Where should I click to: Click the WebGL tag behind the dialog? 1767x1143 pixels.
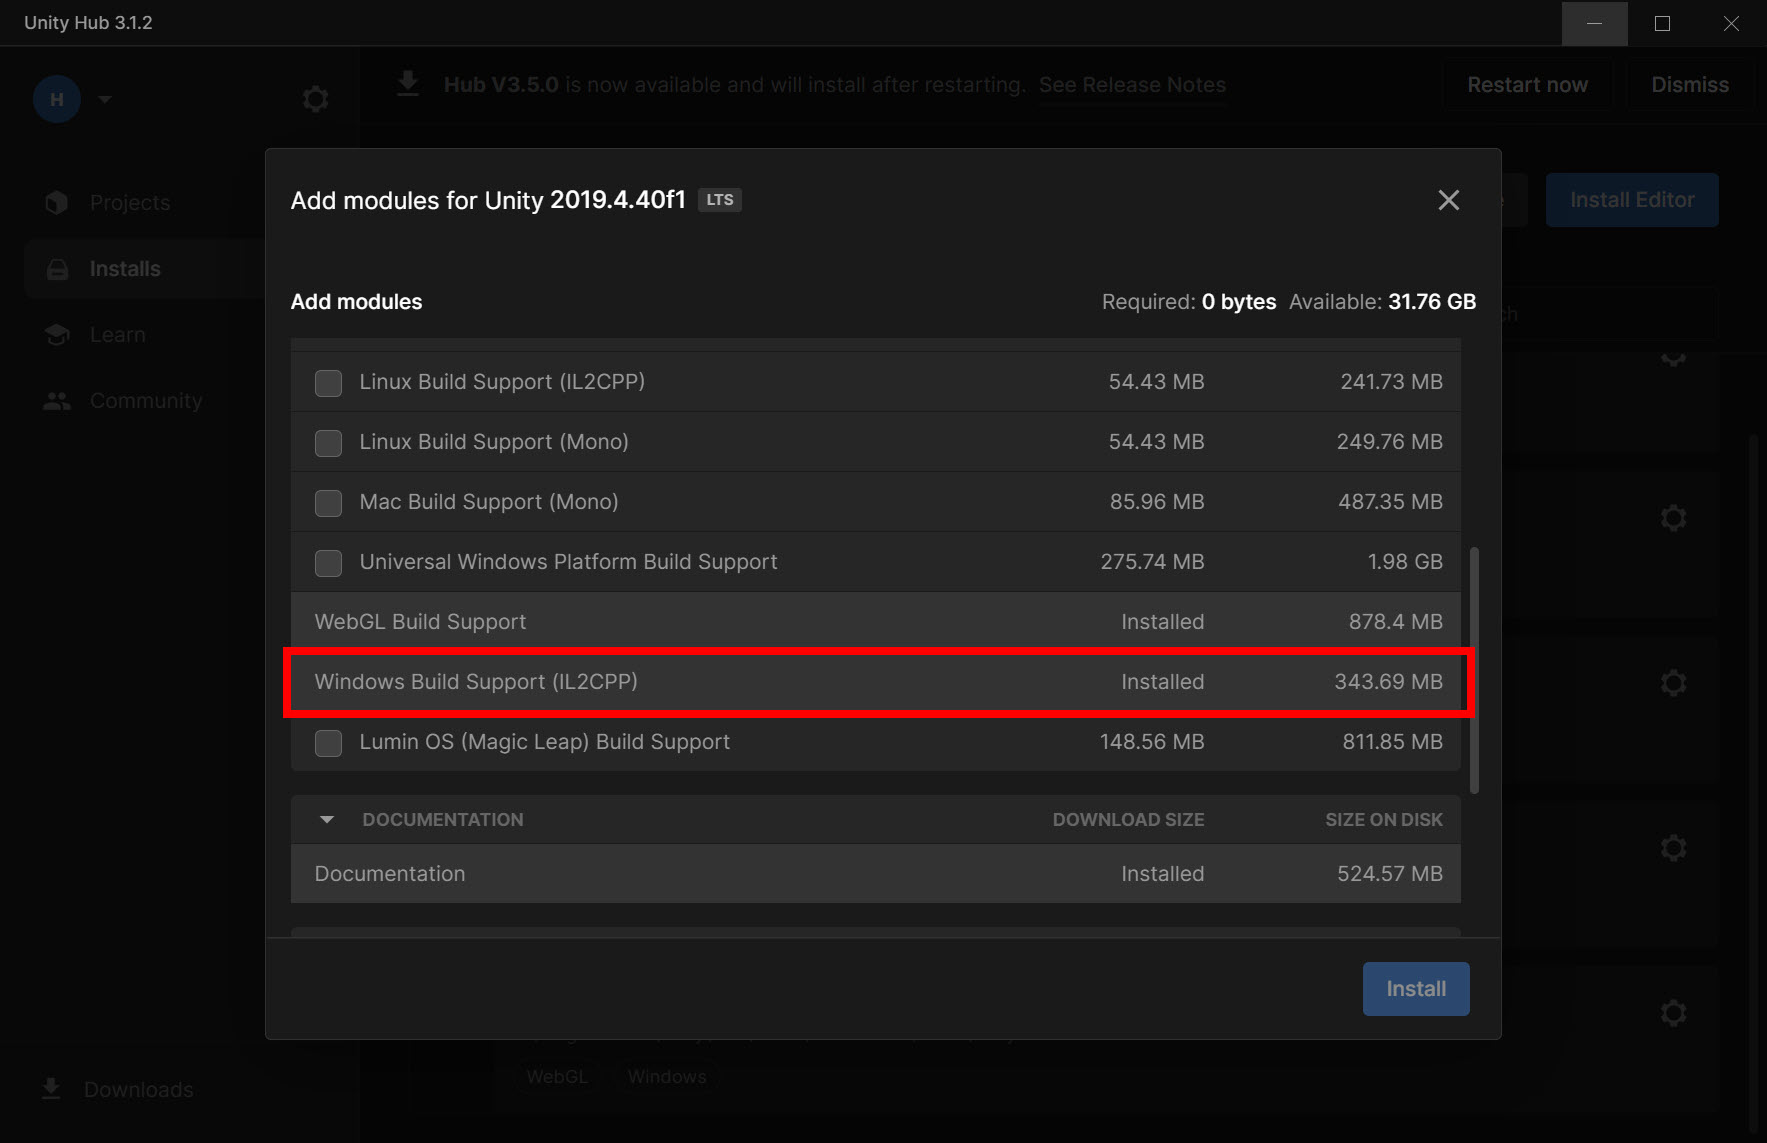click(557, 1077)
